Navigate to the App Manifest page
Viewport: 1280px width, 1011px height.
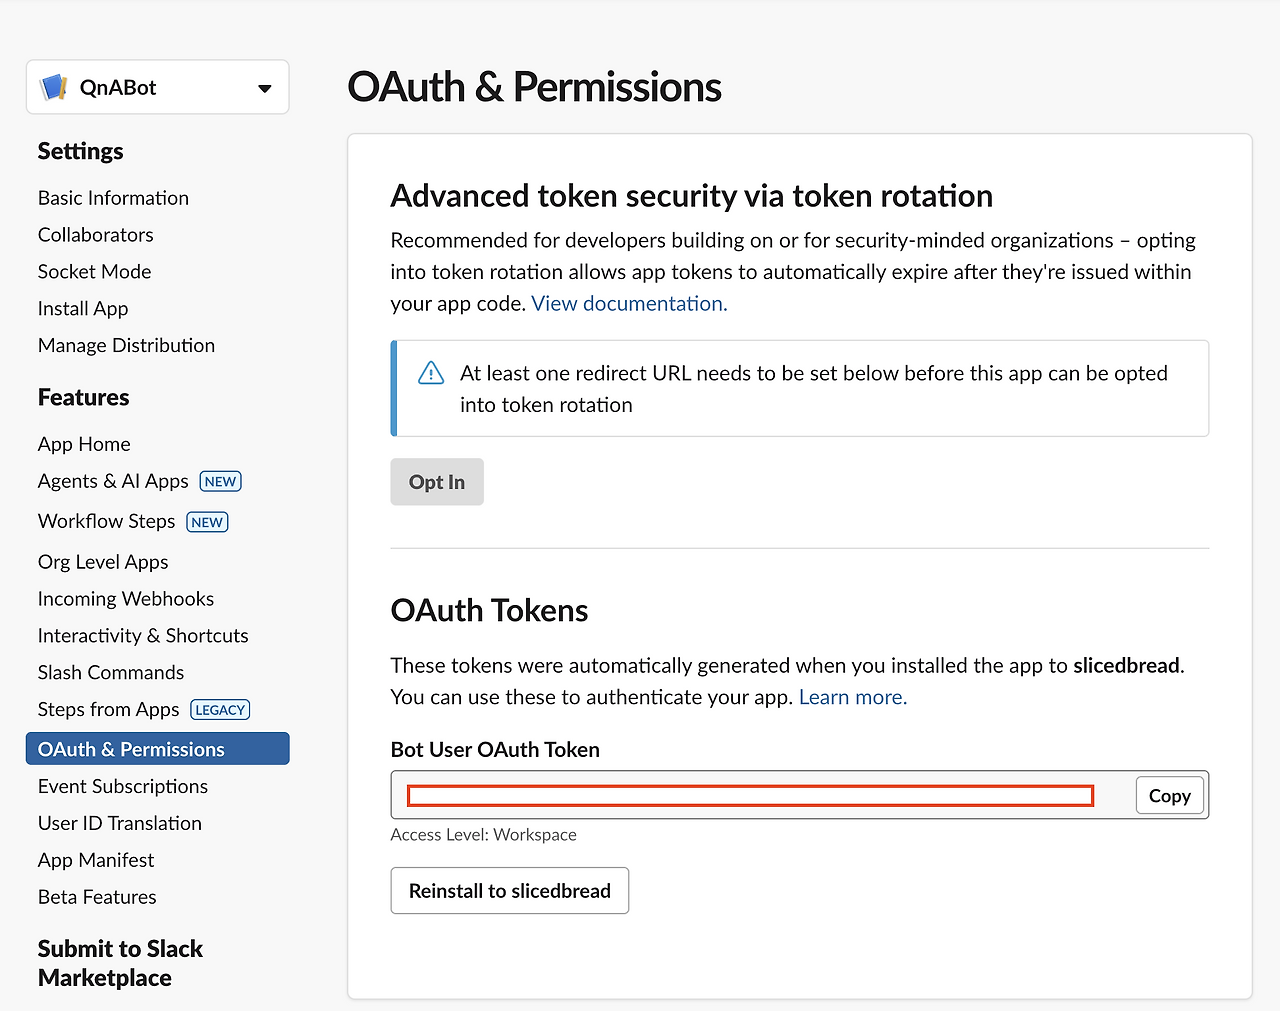point(96,860)
